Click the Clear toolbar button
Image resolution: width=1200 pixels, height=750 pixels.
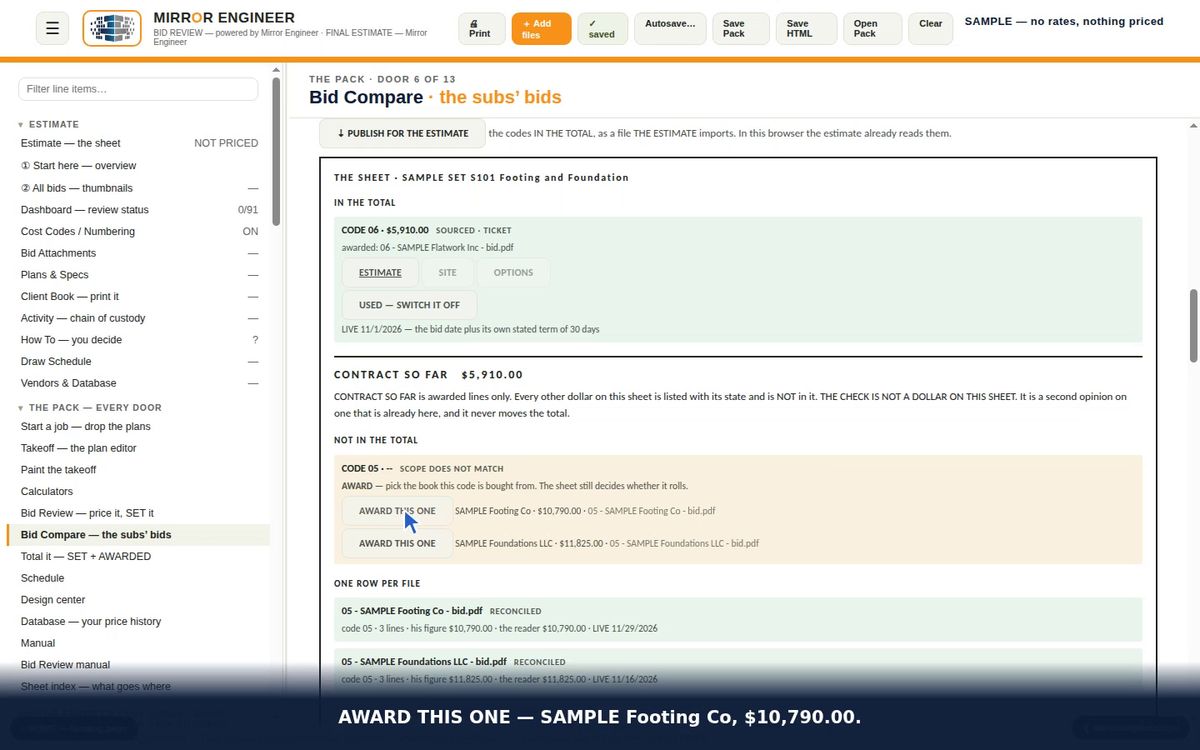(x=931, y=29)
